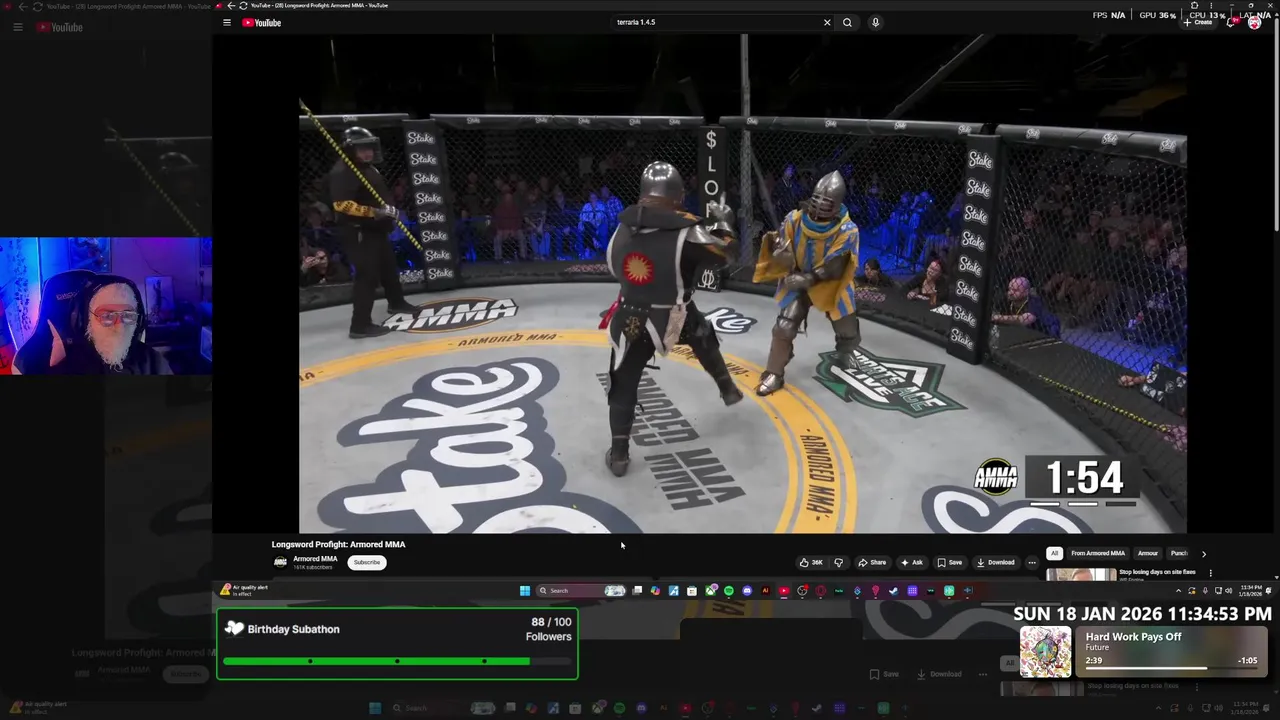Clear the 'terraria 1.4.5' search text
The image size is (1280, 720).
coord(827,22)
